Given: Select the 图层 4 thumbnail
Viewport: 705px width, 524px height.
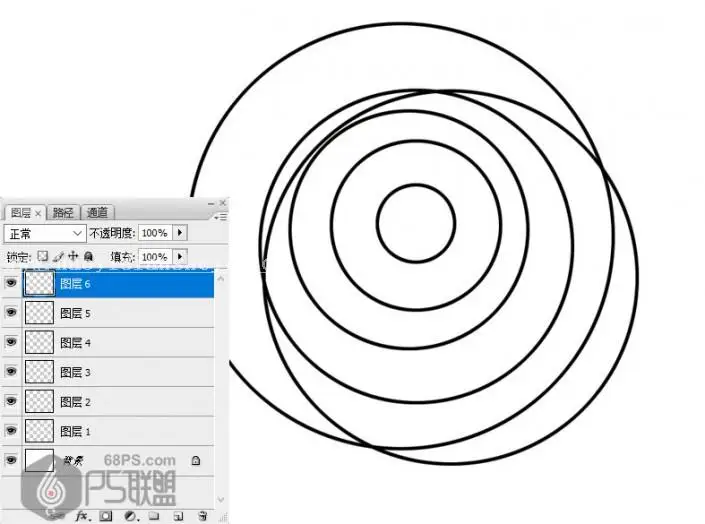Looking at the screenshot, I should click(39, 342).
